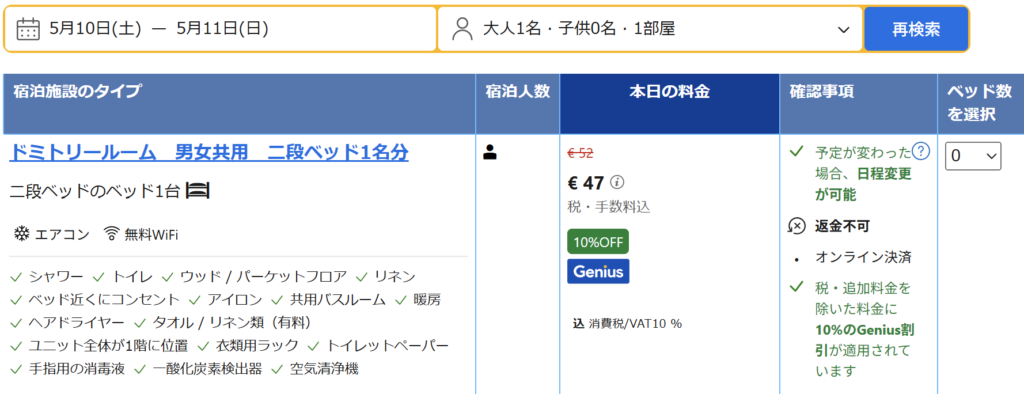Click the アイロン amenity
Image resolution: width=1024 pixels, height=394 pixels.
click(x=235, y=299)
